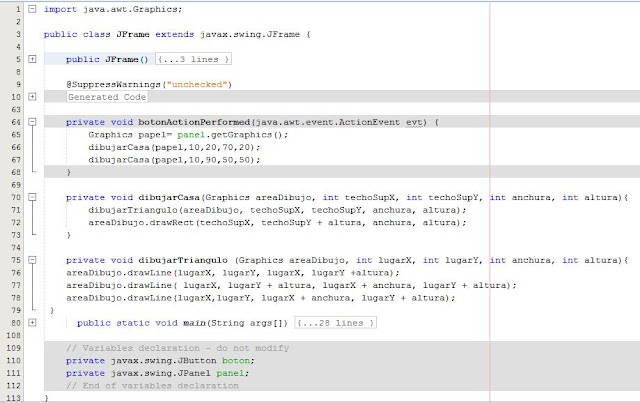
Task: Click 'import java.awt.Graphics;' on line 1
Action: pos(113,9)
